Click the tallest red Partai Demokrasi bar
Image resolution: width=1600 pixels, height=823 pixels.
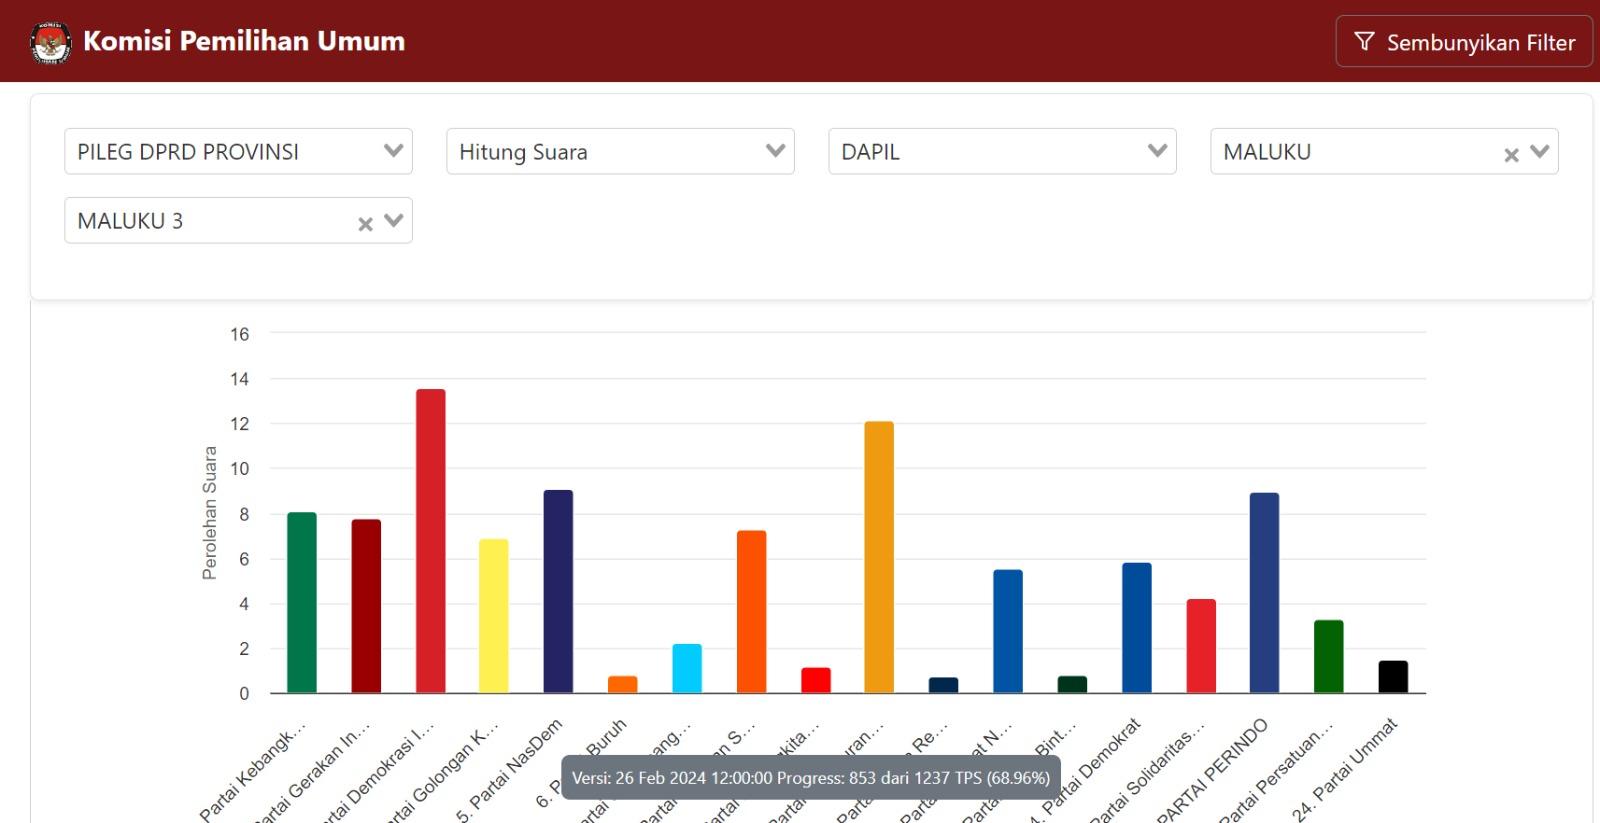tap(430, 541)
